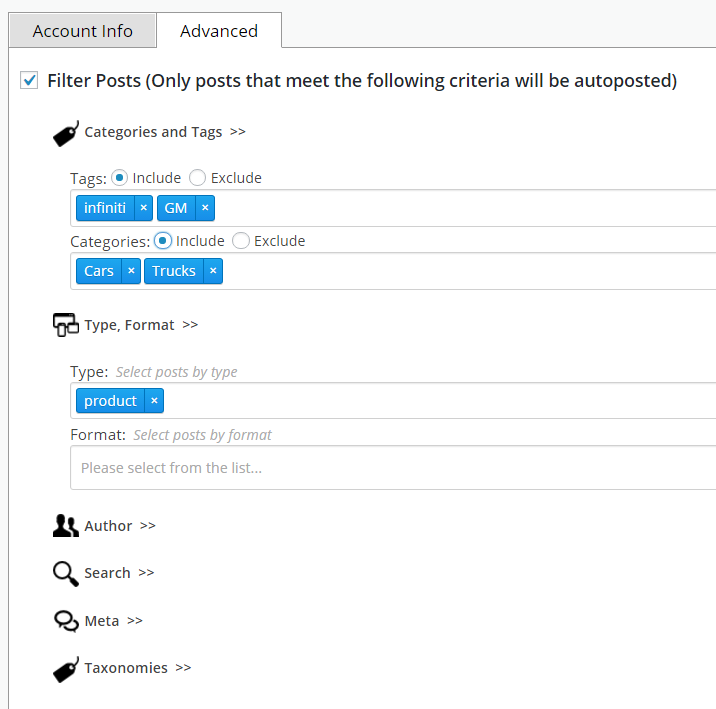Image resolution: width=716 pixels, height=709 pixels.
Task: Click the speech bubbles Meta icon
Action: coord(66,621)
